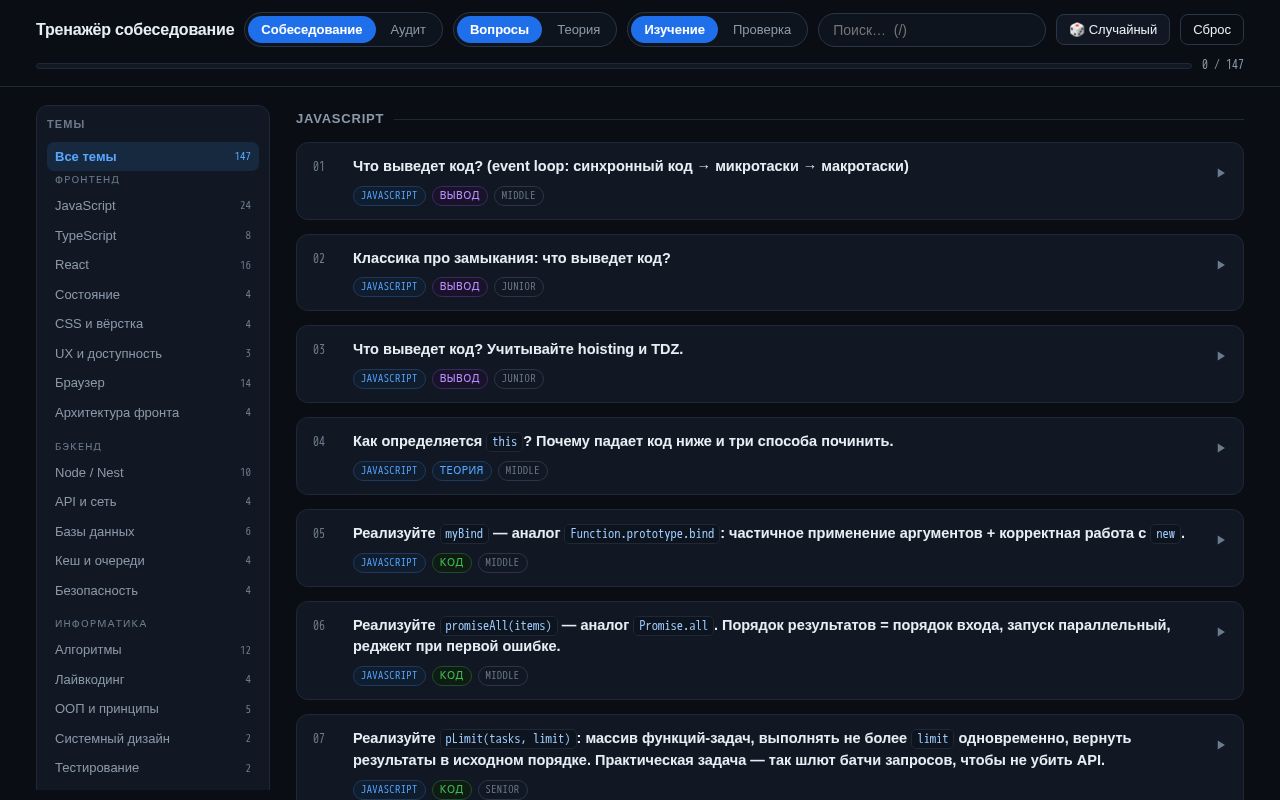Select Все темы in the sidebar
1280x800 pixels.
(153, 156)
